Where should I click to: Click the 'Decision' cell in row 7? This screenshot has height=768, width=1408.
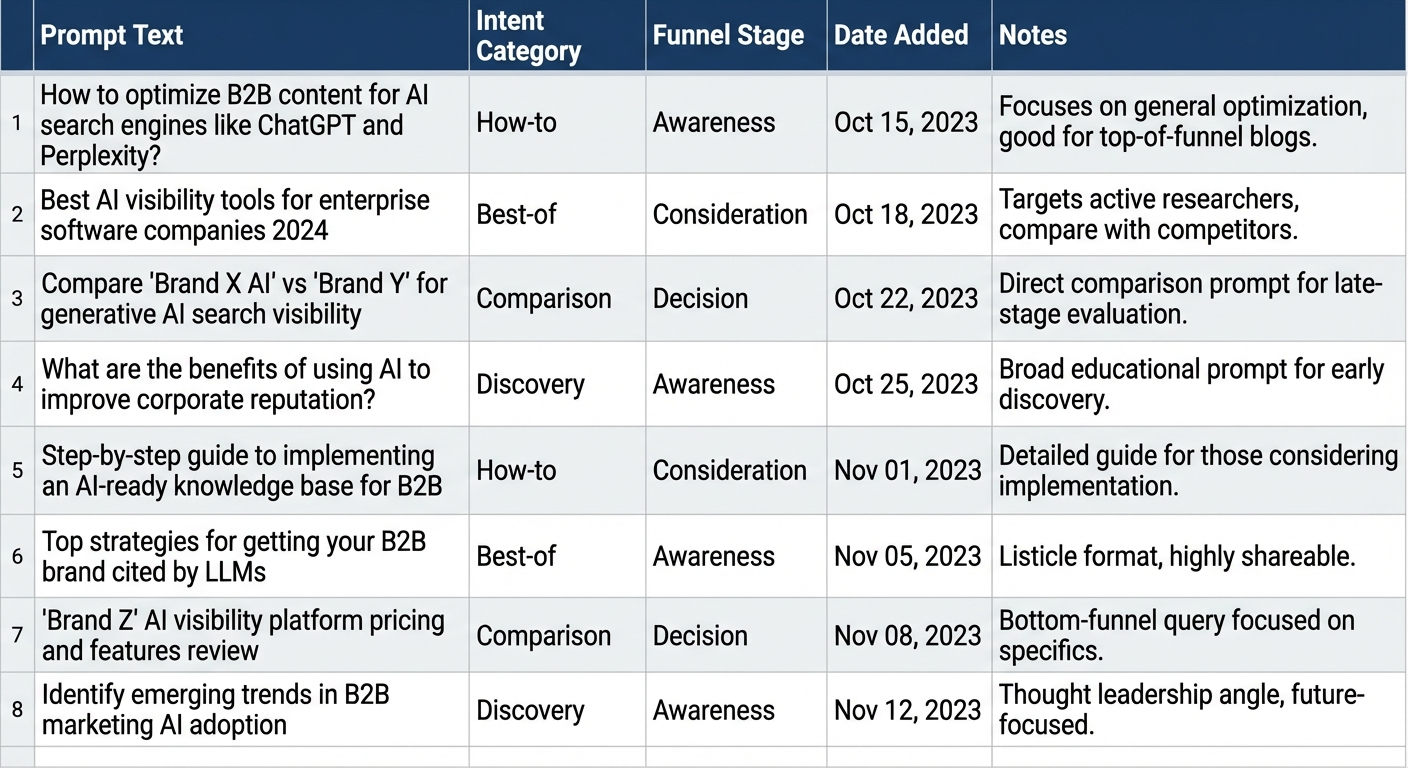(700, 636)
